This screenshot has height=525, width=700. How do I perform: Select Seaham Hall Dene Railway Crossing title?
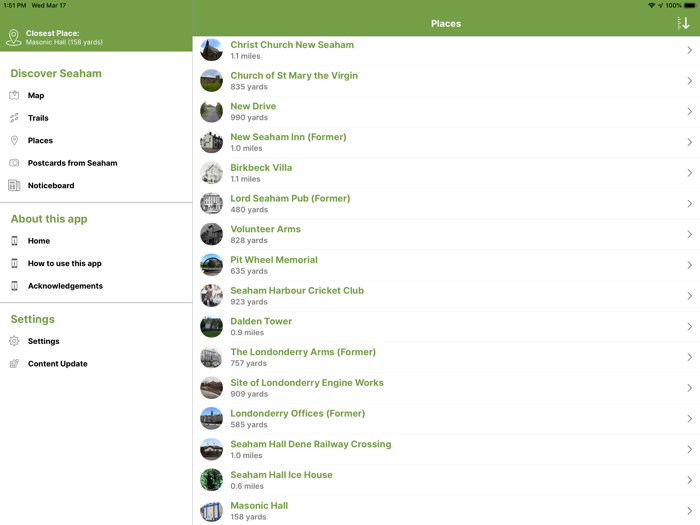311,444
